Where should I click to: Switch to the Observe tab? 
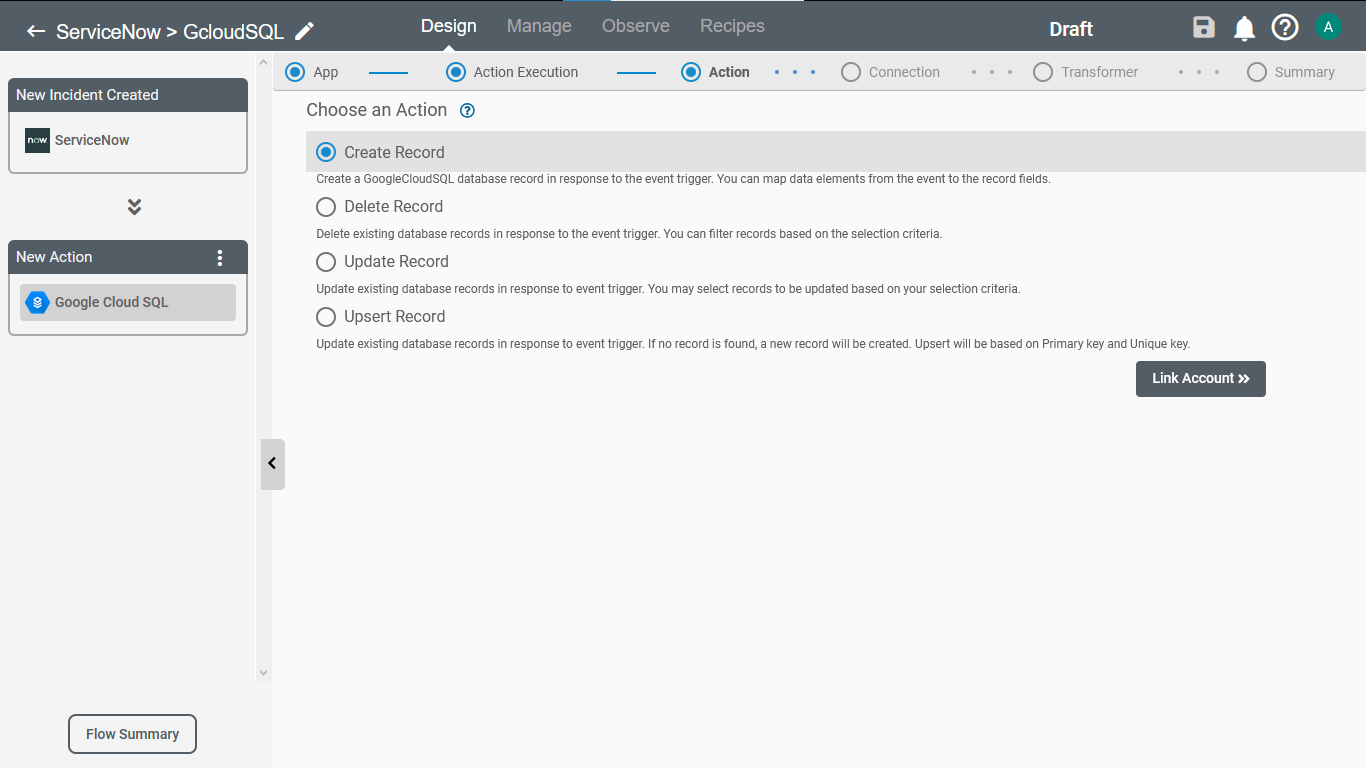pyautogui.click(x=636, y=26)
